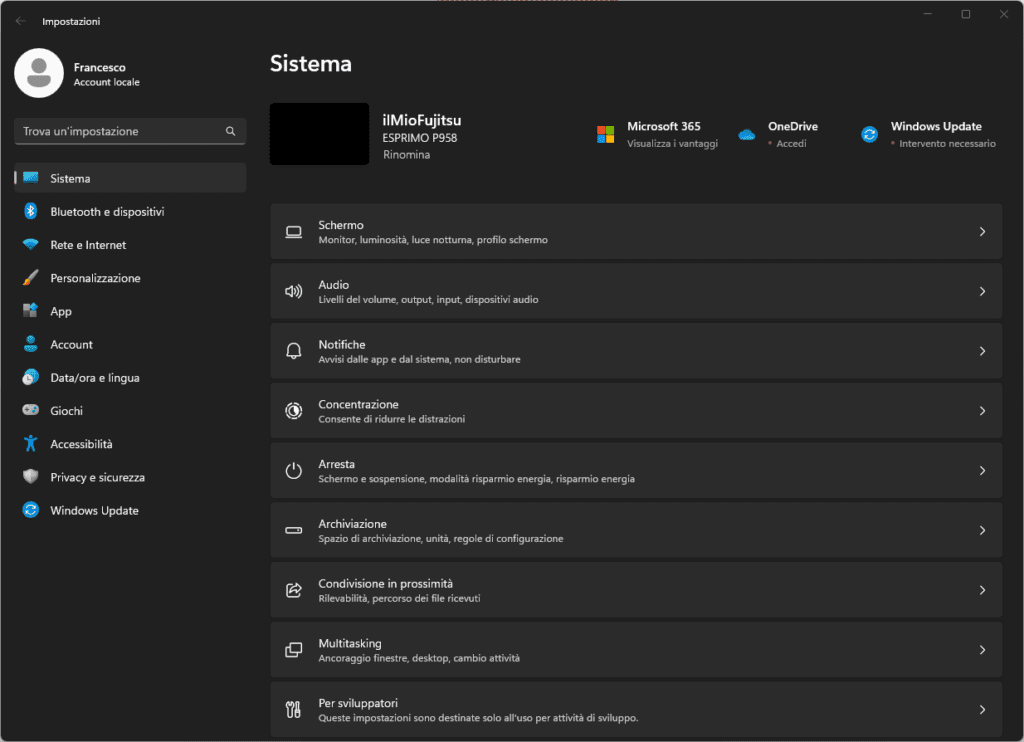Click the search magnifier icon
Image resolution: width=1024 pixels, height=742 pixels.
(x=230, y=131)
